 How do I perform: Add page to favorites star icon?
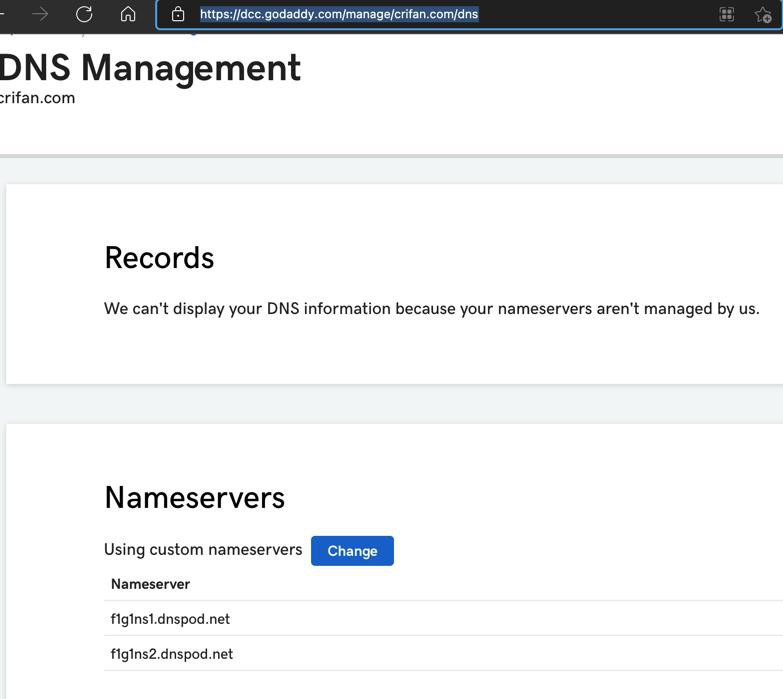coord(763,14)
